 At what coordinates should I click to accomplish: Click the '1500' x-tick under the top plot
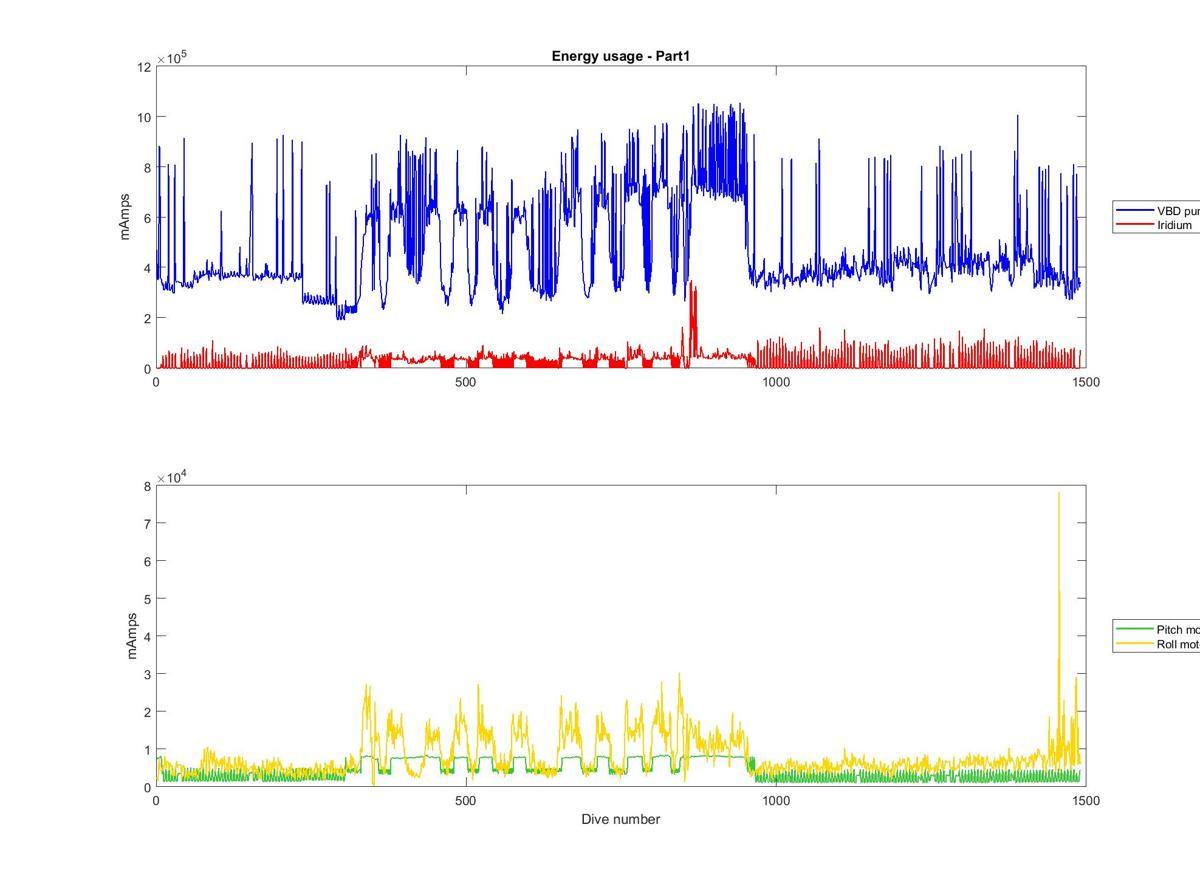pyautogui.click(x=1085, y=382)
